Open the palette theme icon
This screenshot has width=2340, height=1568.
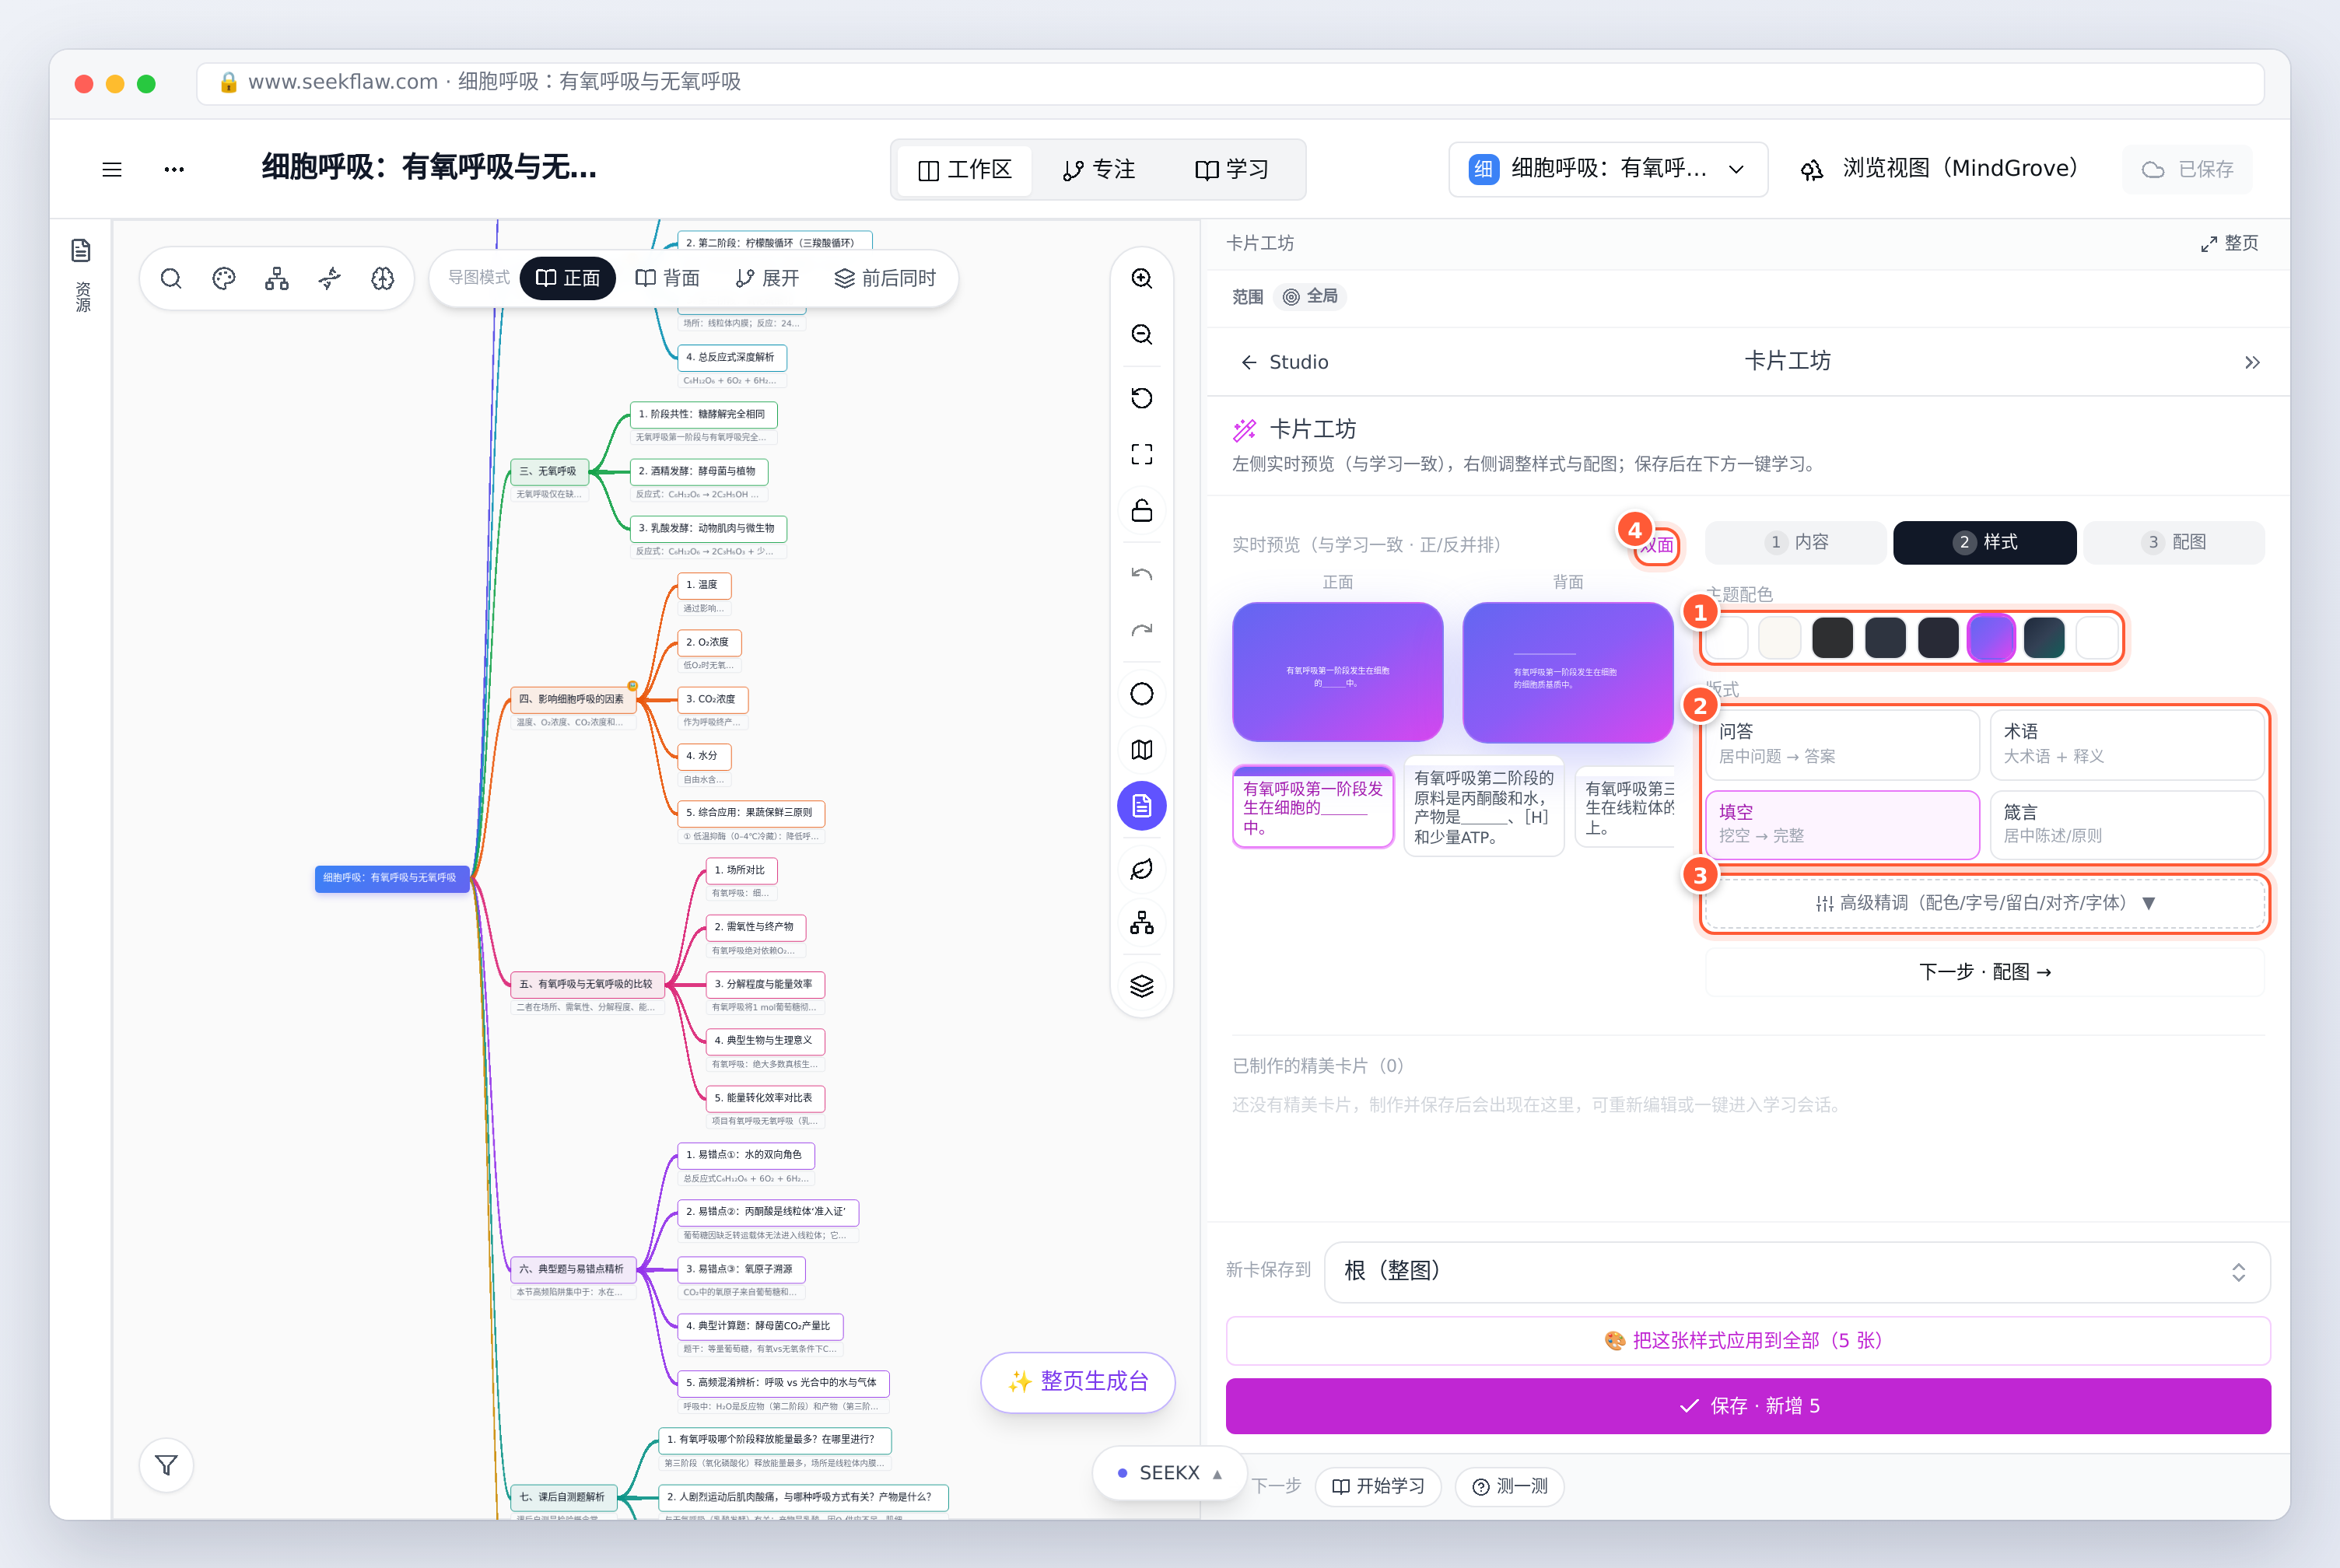224,278
